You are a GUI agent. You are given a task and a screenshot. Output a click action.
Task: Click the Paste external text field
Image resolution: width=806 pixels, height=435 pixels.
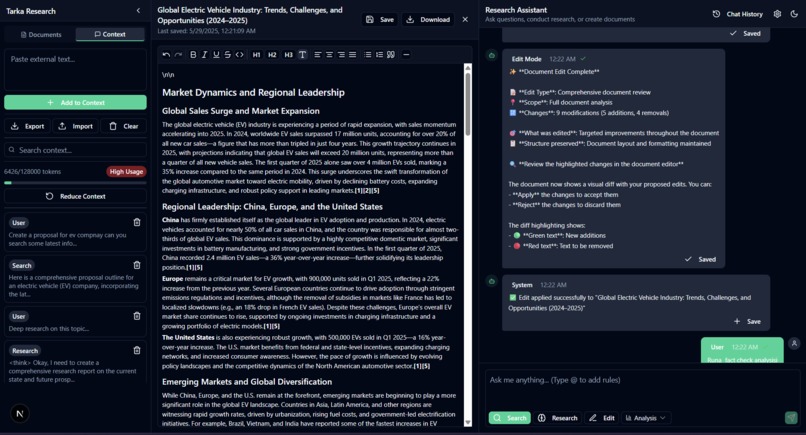(75, 70)
